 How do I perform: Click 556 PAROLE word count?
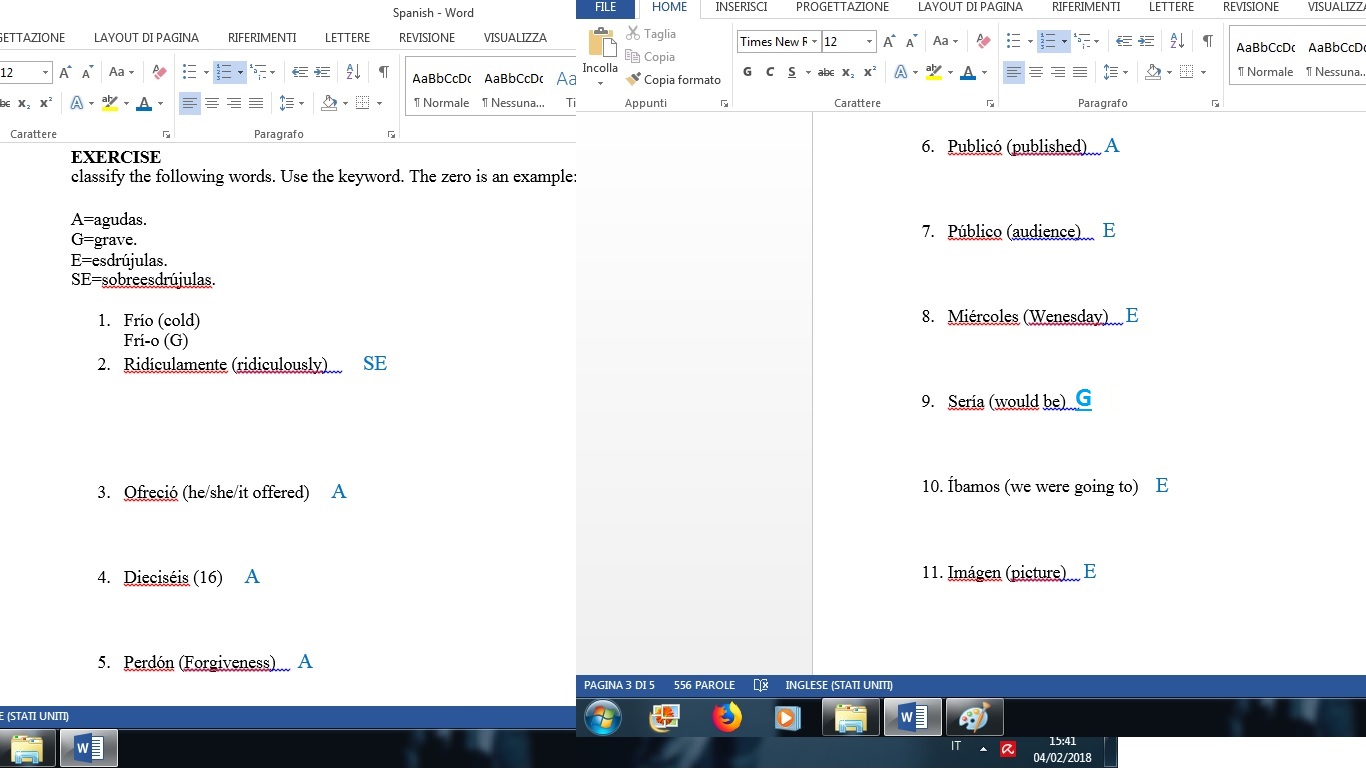click(704, 686)
